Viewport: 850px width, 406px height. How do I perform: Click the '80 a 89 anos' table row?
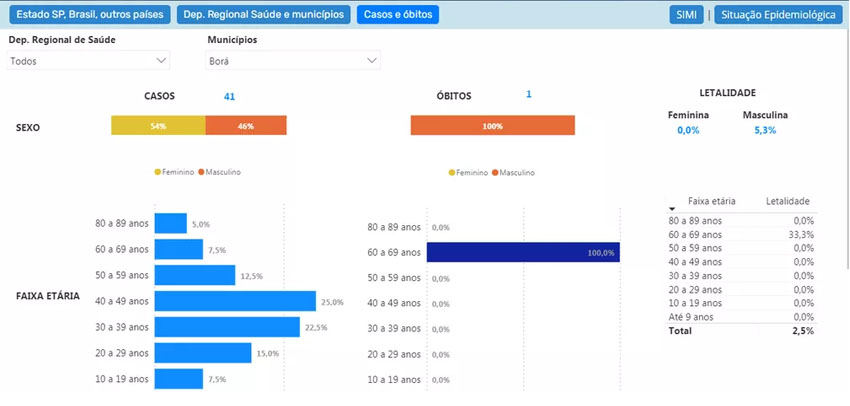(741, 221)
